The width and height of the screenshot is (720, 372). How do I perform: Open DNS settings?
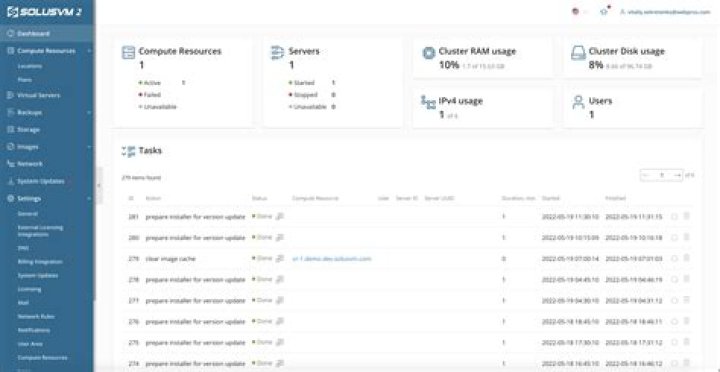[x=23, y=248]
